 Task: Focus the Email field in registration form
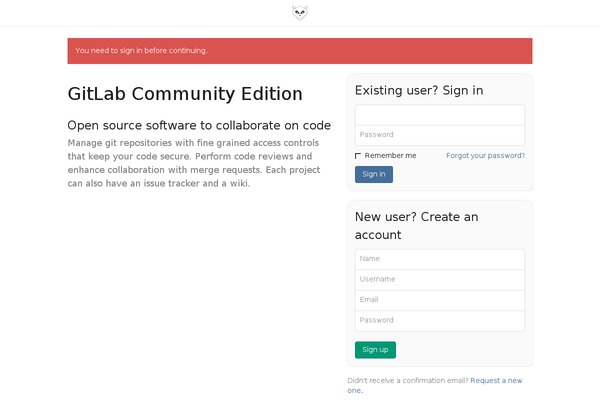(440, 300)
